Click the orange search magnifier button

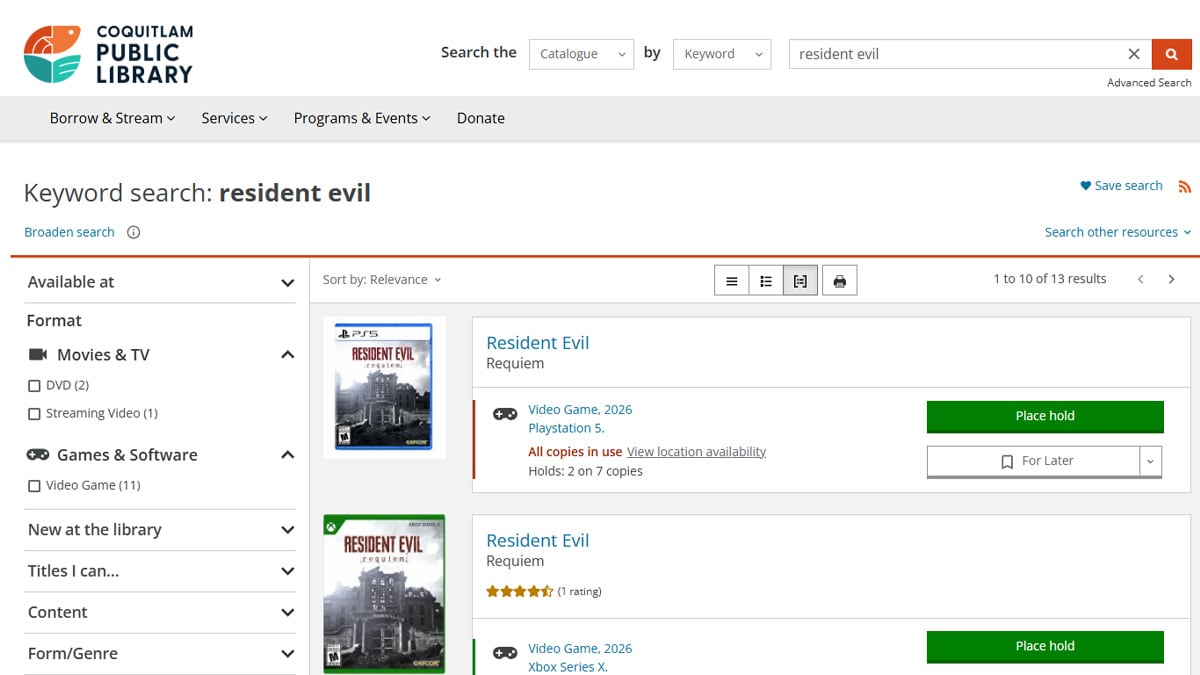(x=1171, y=54)
